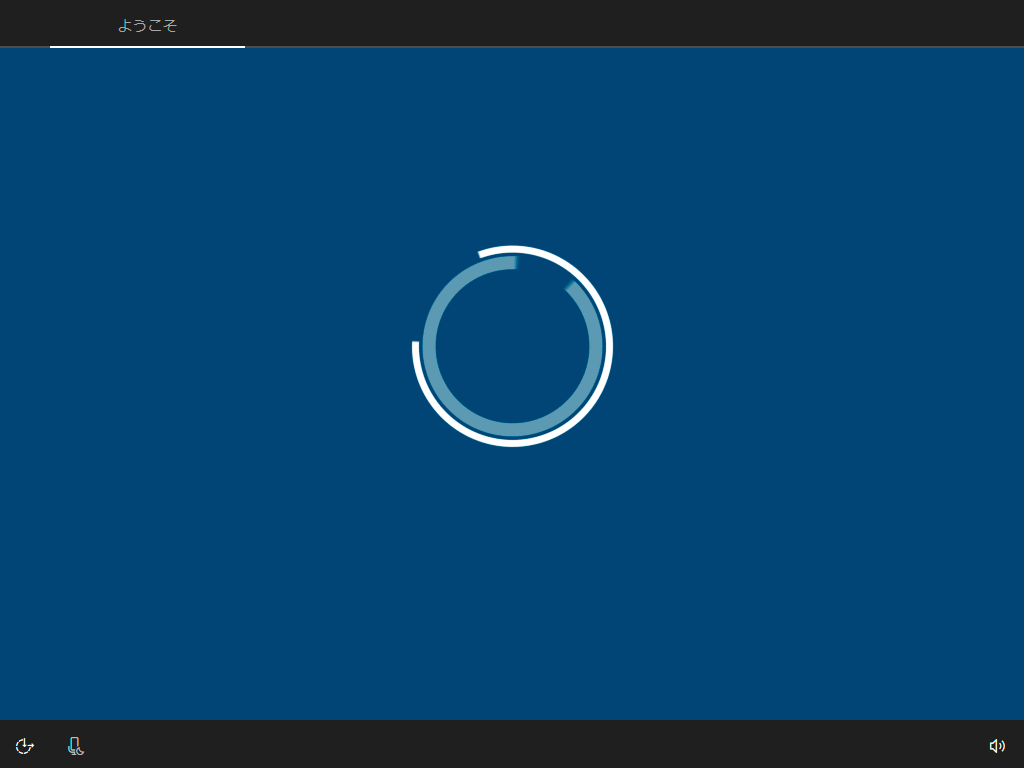Image resolution: width=1024 pixels, height=768 pixels.
Task: Click the outer white spinner arc
Action: (512, 251)
